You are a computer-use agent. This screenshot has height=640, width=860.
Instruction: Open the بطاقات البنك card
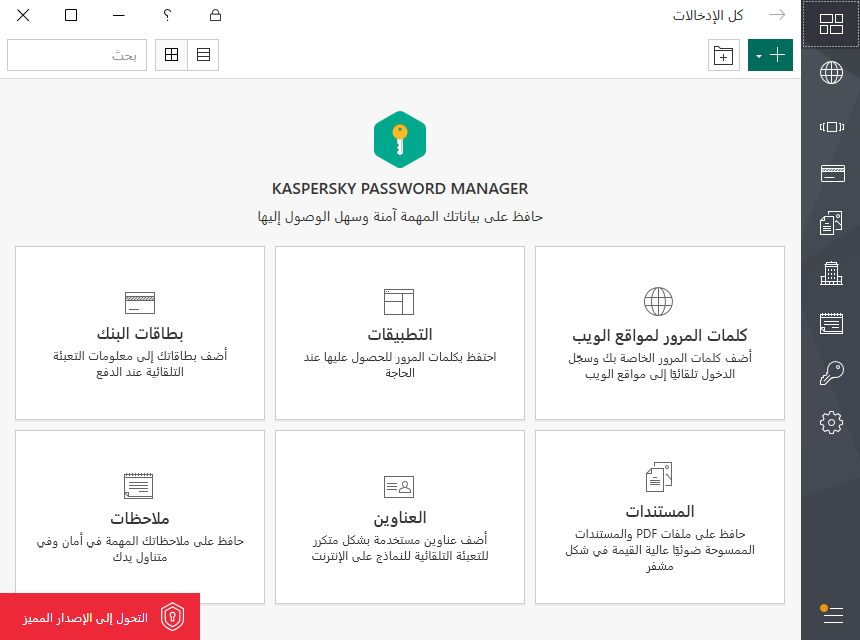point(140,333)
